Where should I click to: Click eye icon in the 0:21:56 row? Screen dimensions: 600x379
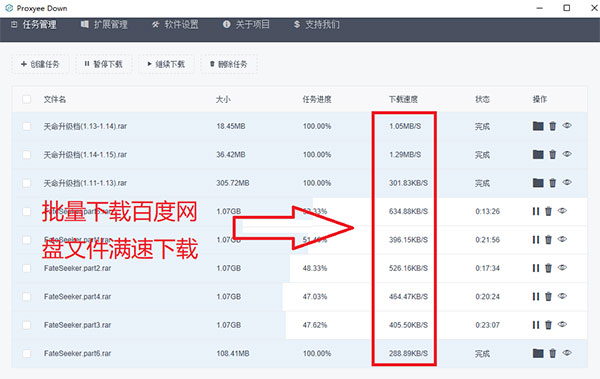point(562,239)
